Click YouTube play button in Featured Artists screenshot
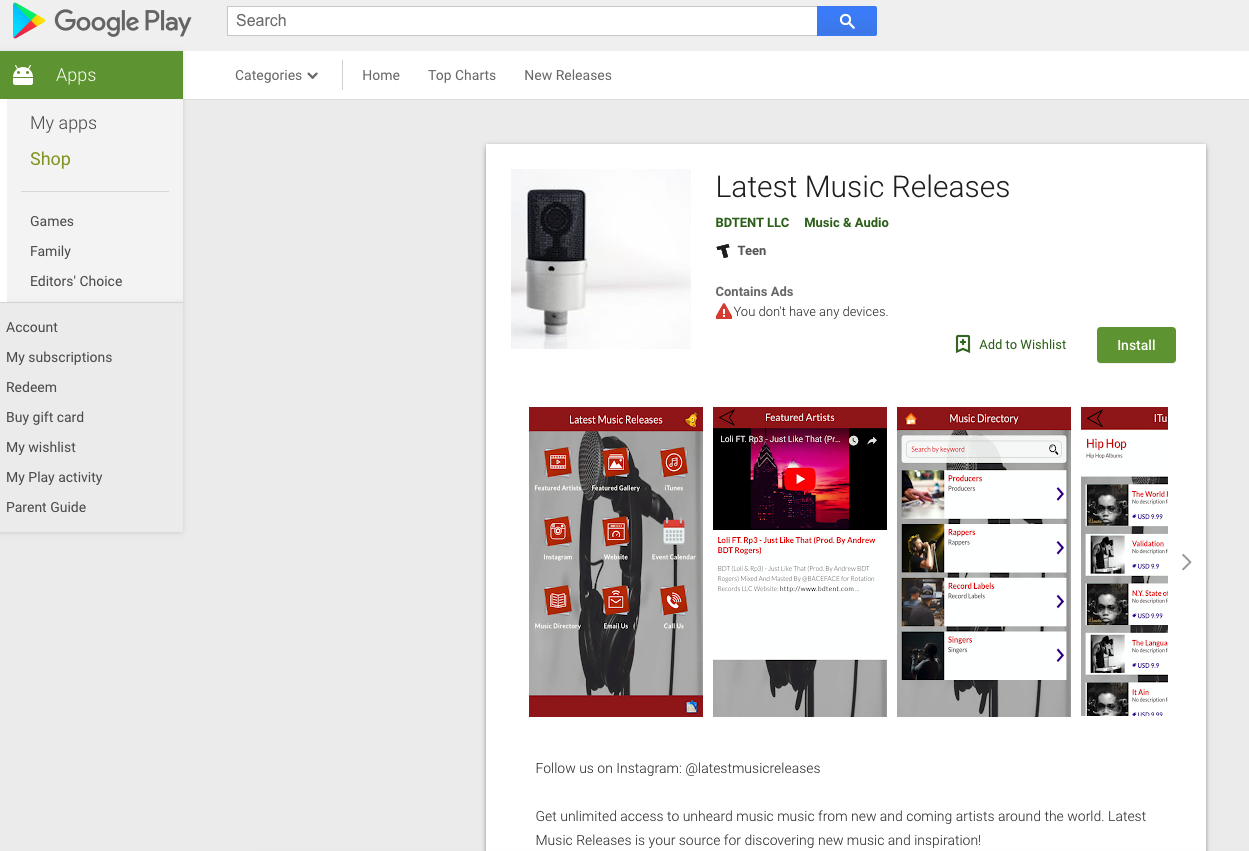The image size is (1249, 851). pyautogui.click(x=799, y=479)
